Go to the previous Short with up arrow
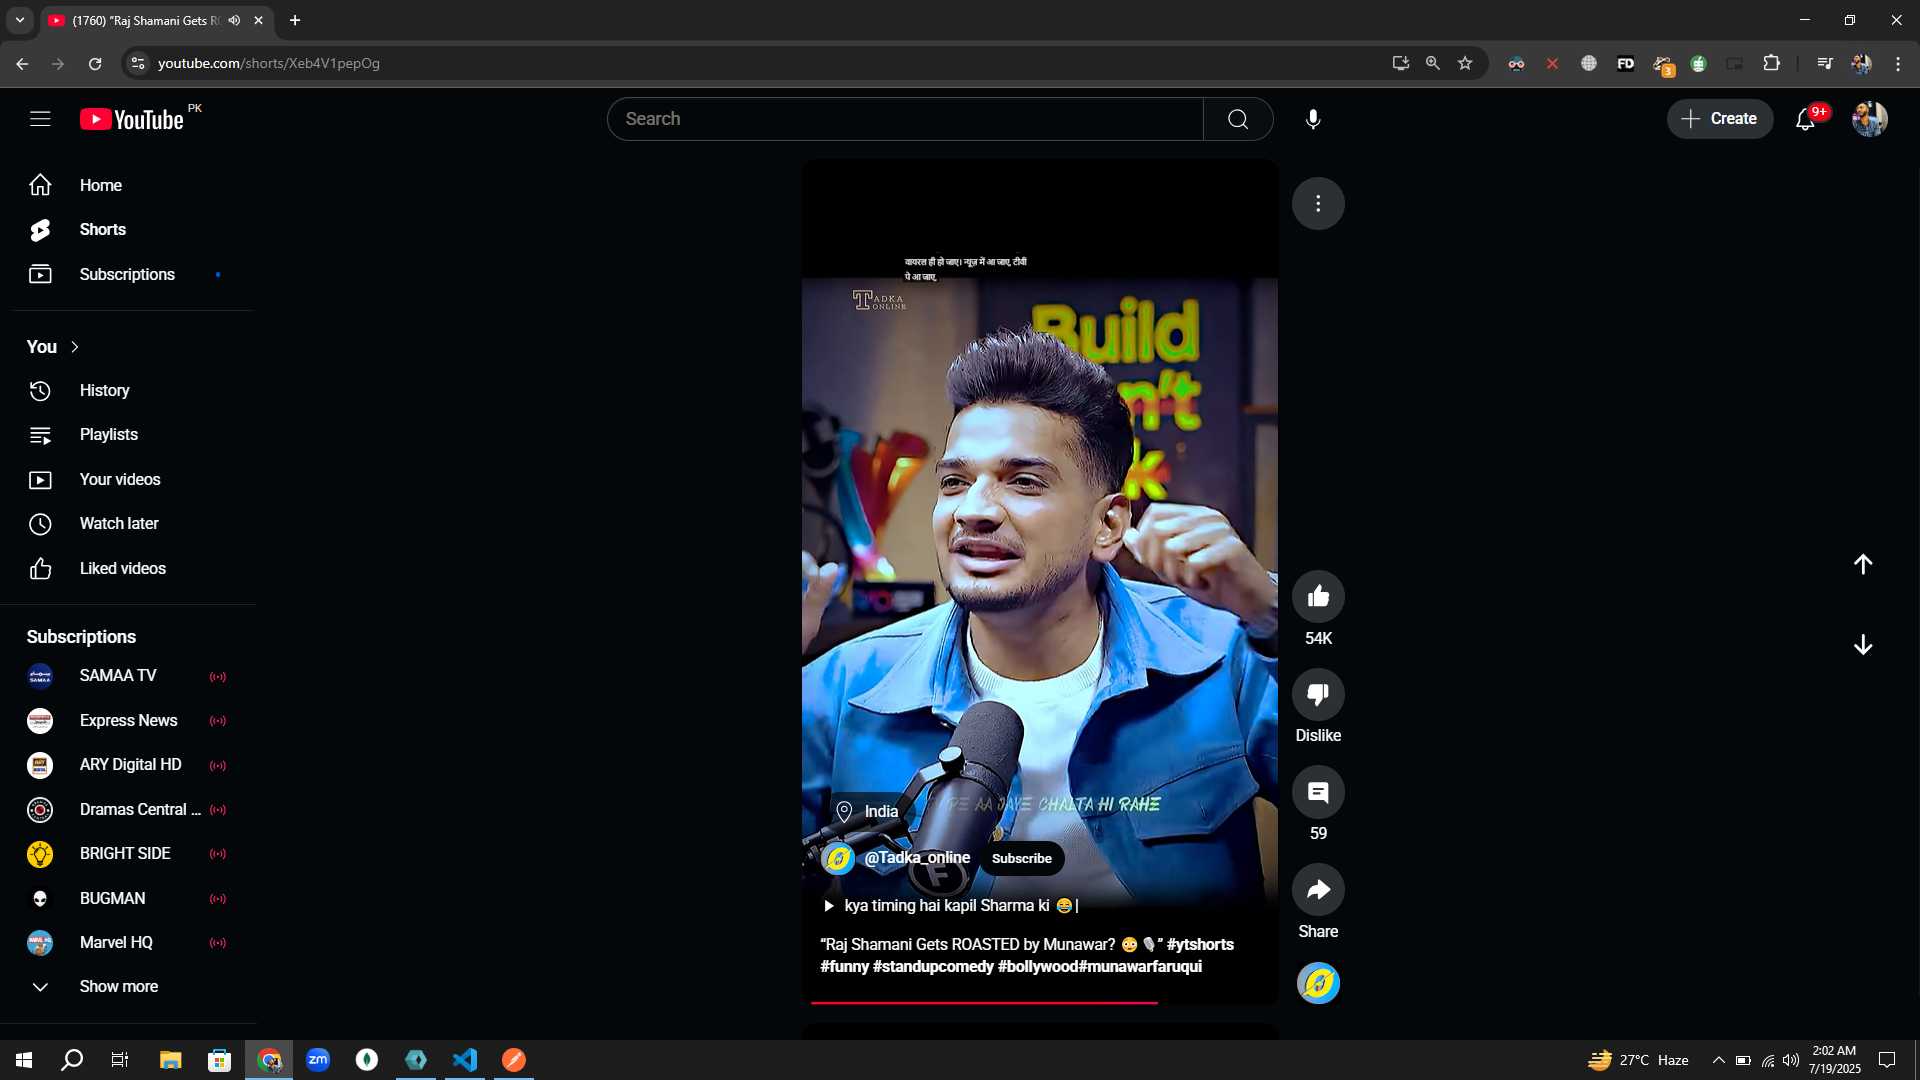1920x1080 pixels. coord(1862,565)
